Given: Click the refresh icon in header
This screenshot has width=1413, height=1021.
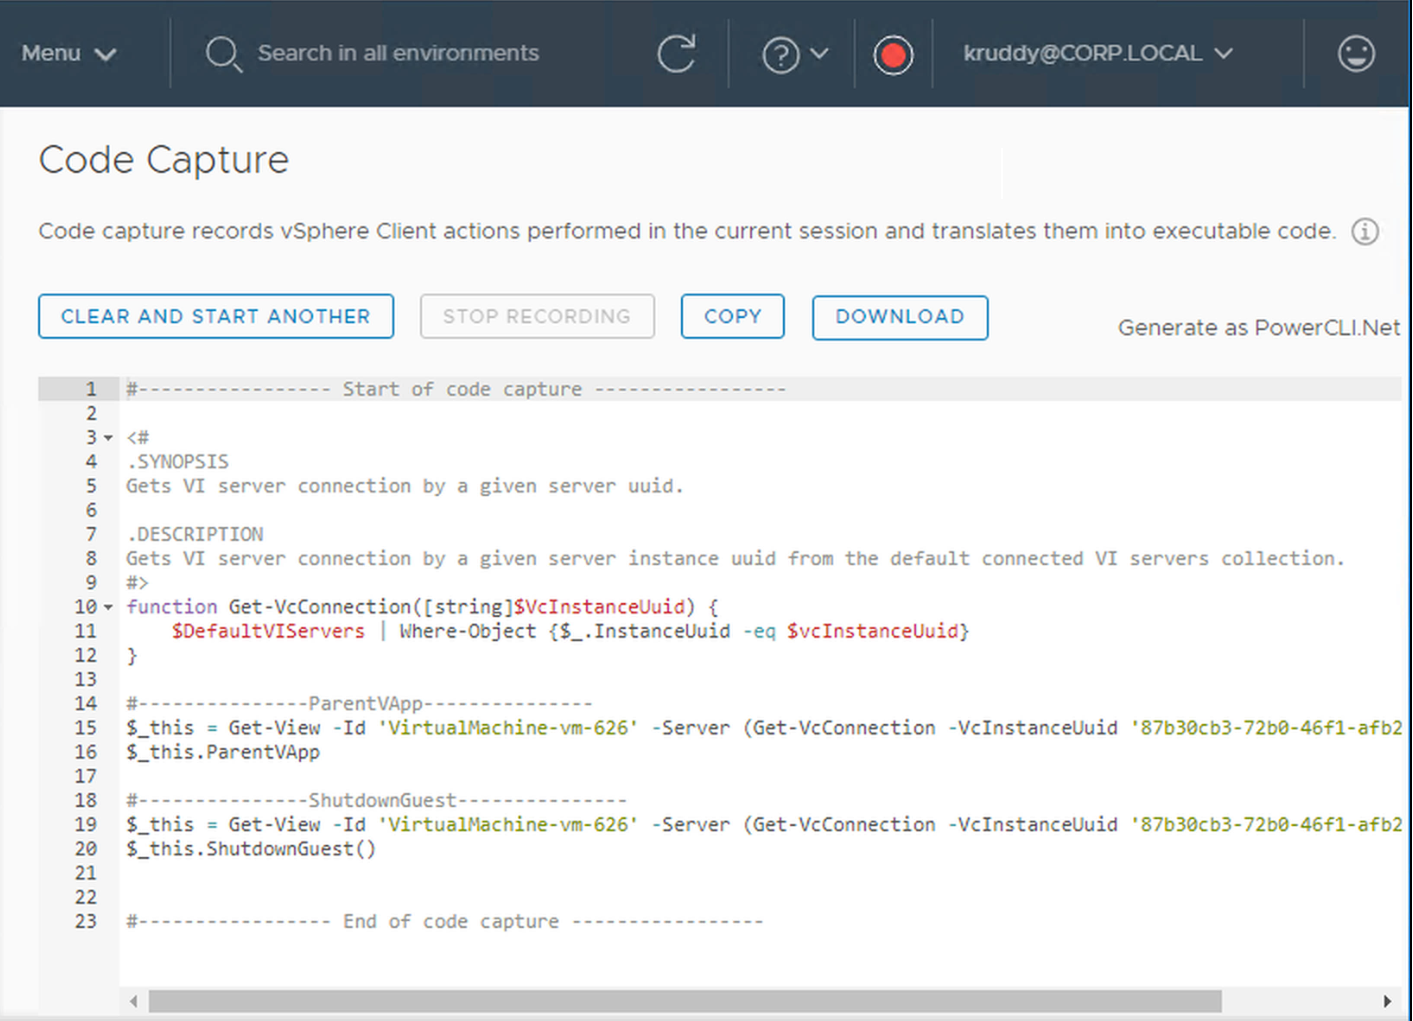Looking at the screenshot, I should click(x=676, y=54).
